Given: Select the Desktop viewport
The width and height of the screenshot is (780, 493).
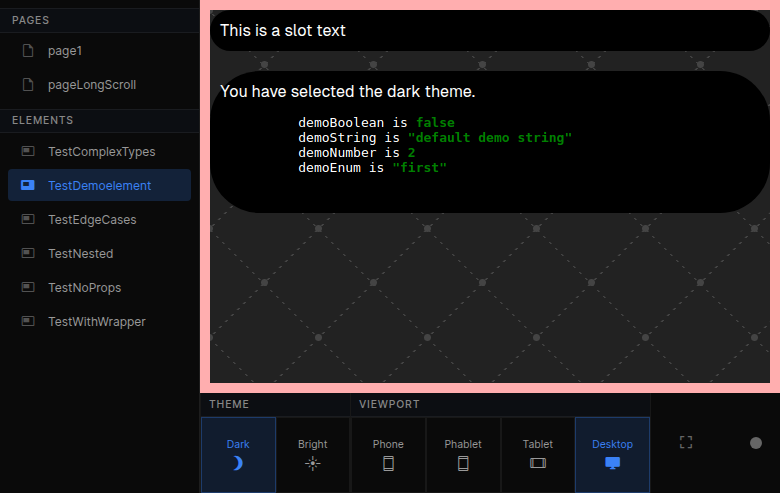Looking at the screenshot, I should [612, 454].
